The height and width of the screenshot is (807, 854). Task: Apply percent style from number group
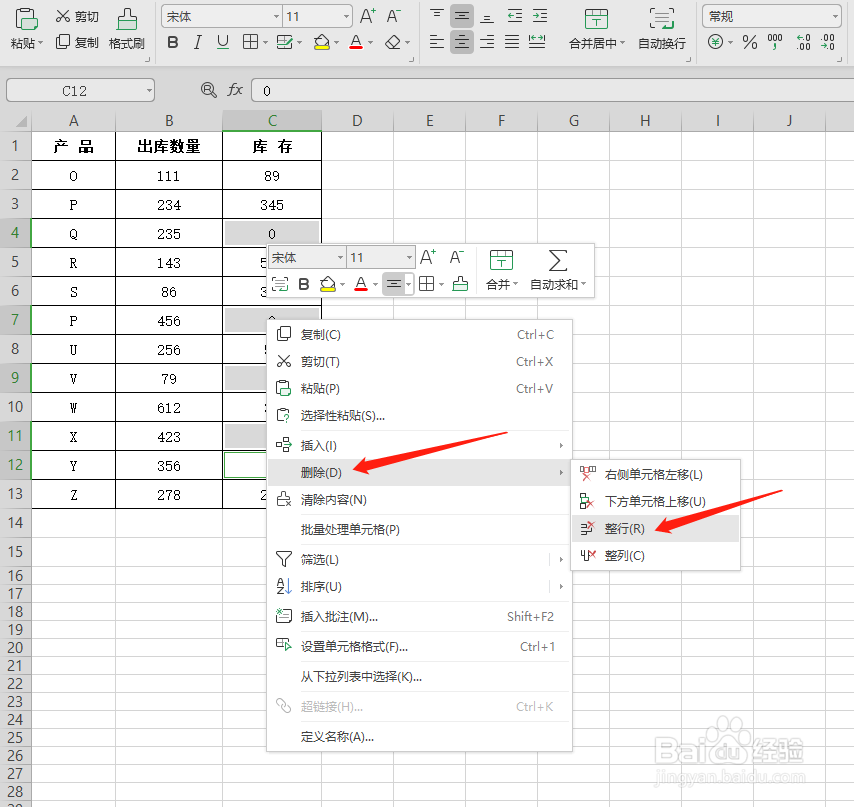[748, 44]
